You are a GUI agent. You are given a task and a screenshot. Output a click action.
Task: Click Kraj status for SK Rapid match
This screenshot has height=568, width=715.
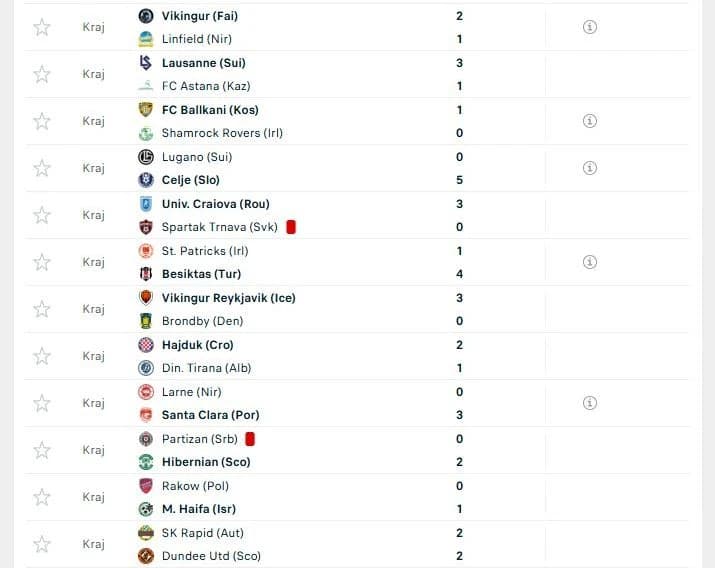pos(93,544)
